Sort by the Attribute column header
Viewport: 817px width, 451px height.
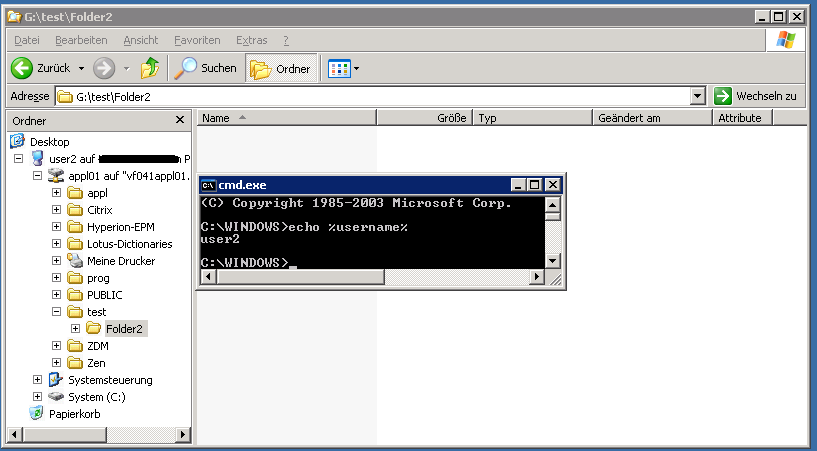[743, 118]
